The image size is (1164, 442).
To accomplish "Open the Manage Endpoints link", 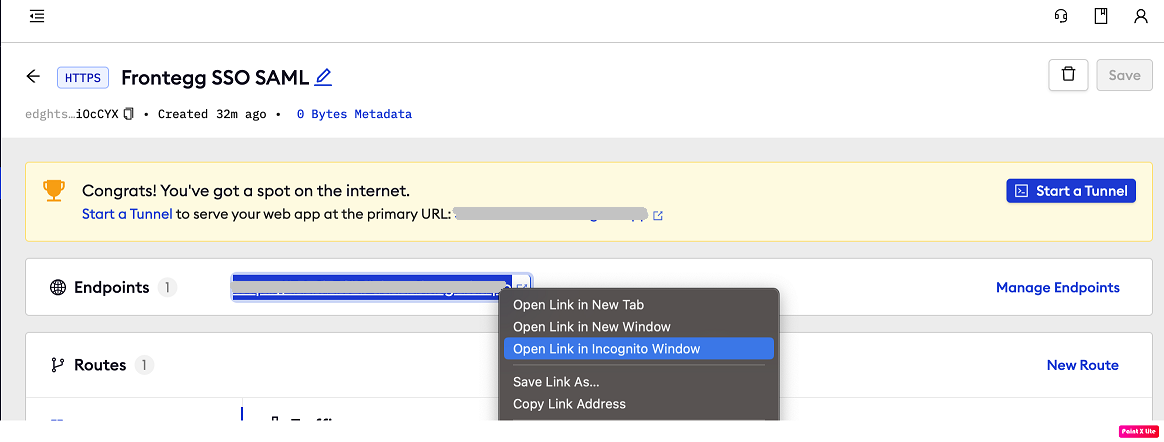I will click(x=1058, y=287).
